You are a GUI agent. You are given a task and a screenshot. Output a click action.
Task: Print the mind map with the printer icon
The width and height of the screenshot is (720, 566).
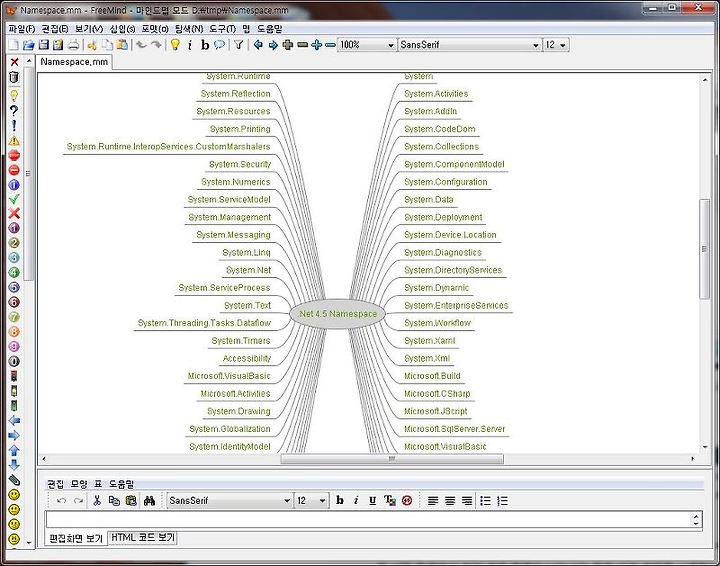coord(73,45)
